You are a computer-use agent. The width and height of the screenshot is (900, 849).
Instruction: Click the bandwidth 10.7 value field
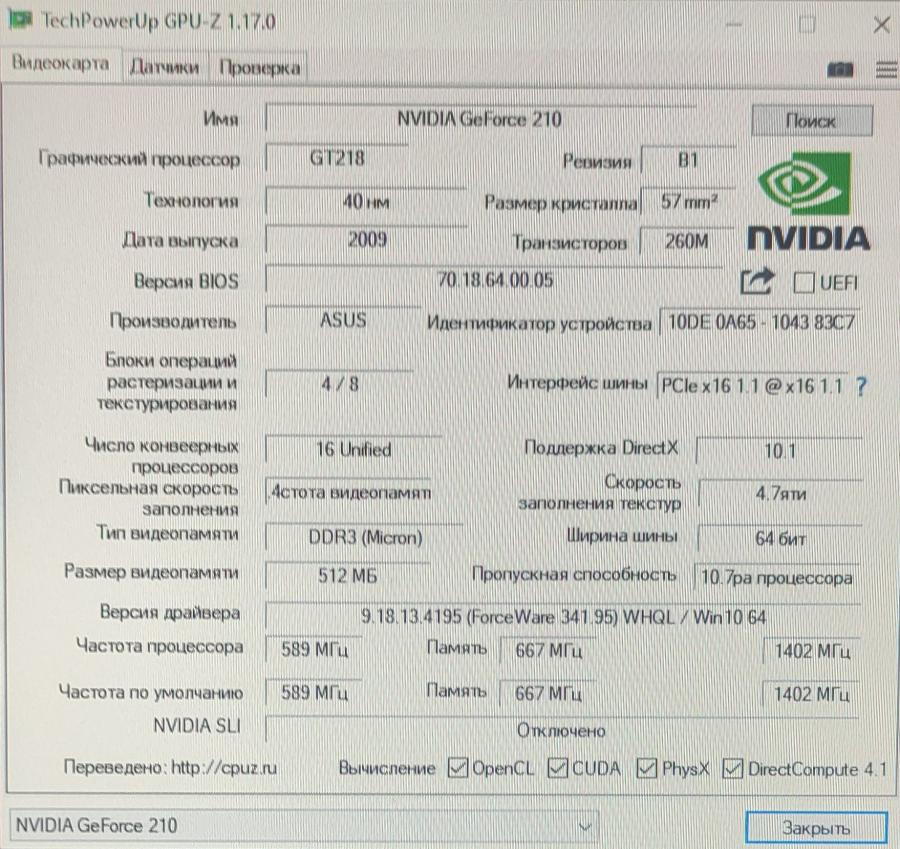click(777, 577)
